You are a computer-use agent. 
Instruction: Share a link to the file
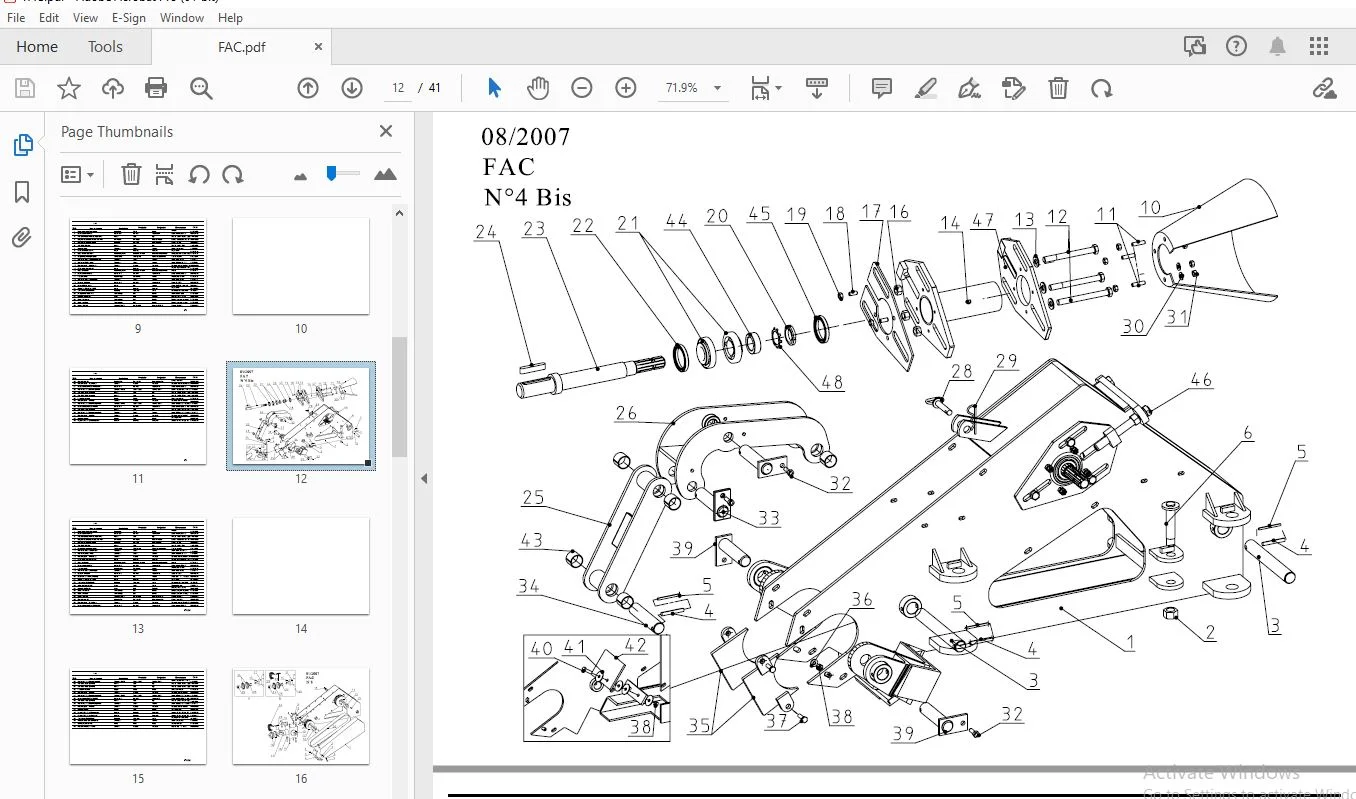coord(1324,88)
